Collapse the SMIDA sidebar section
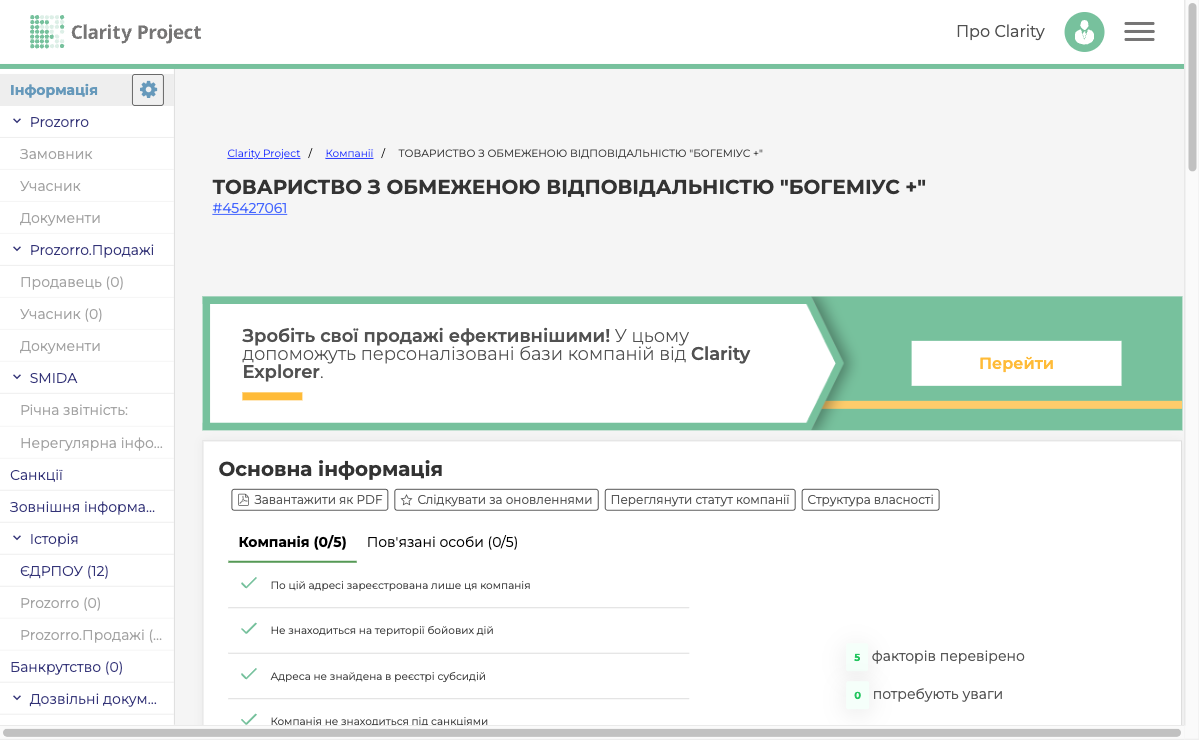The image size is (1199, 740). 16,377
